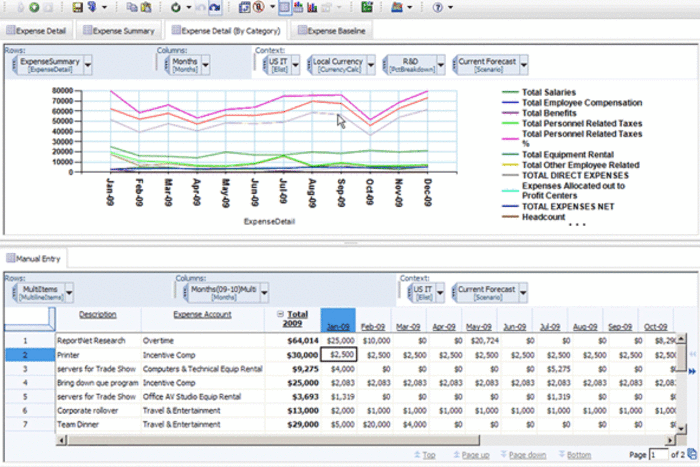
Task: Open the US IT context dropdown in chart panel
Action: [295, 65]
